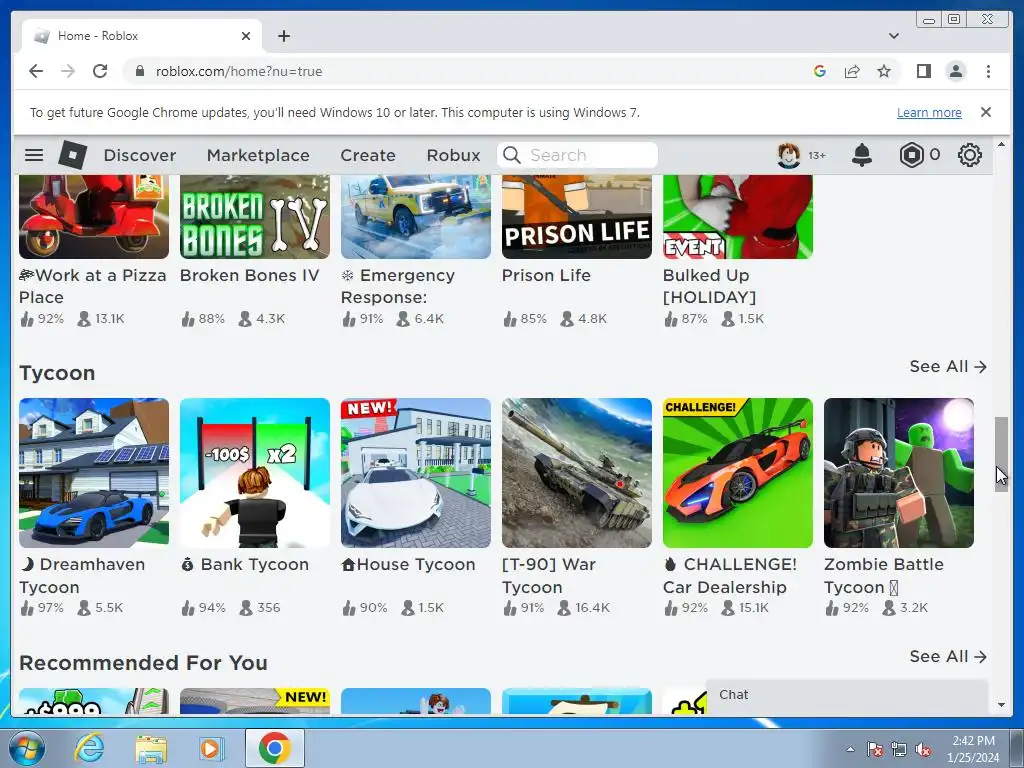The image size is (1024, 768).
Task: Click the Google icon in address bar
Action: (820, 71)
